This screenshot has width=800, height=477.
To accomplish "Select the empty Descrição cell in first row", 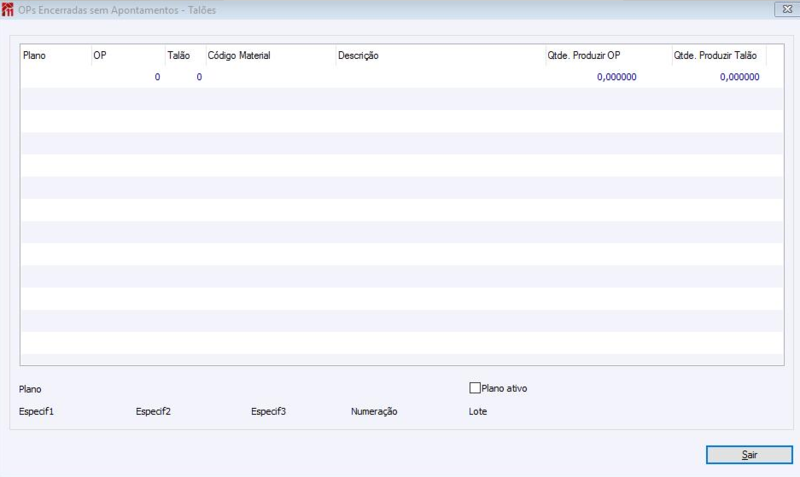I will tap(440, 77).
